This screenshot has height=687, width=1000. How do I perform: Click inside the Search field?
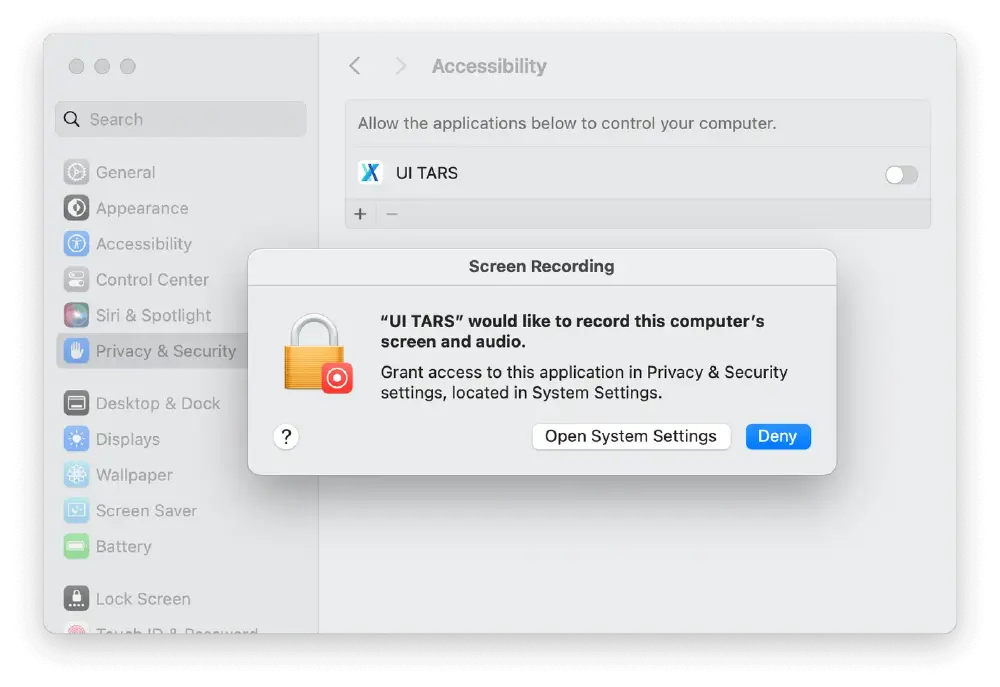pyautogui.click(x=180, y=119)
